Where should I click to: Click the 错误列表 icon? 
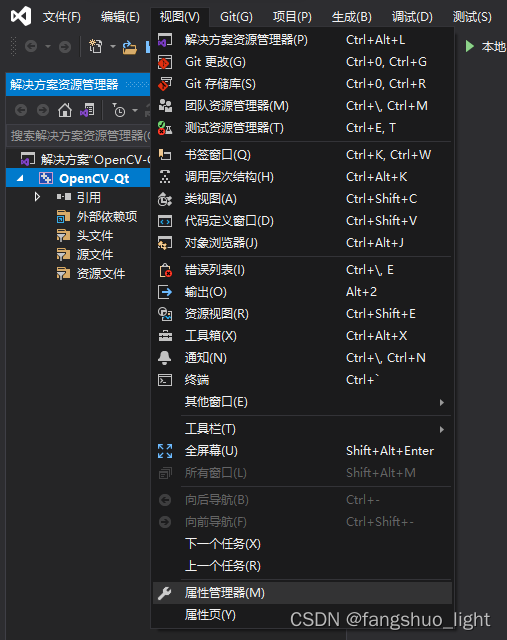[x=165, y=270]
